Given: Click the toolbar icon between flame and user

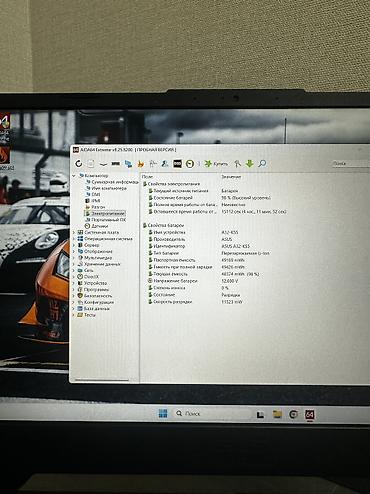Looking at the screenshot, I should (153, 164).
